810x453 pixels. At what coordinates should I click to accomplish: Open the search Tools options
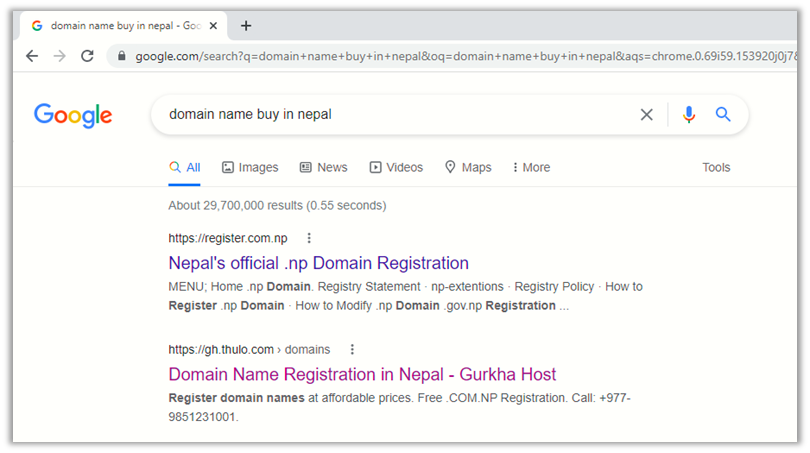[716, 167]
